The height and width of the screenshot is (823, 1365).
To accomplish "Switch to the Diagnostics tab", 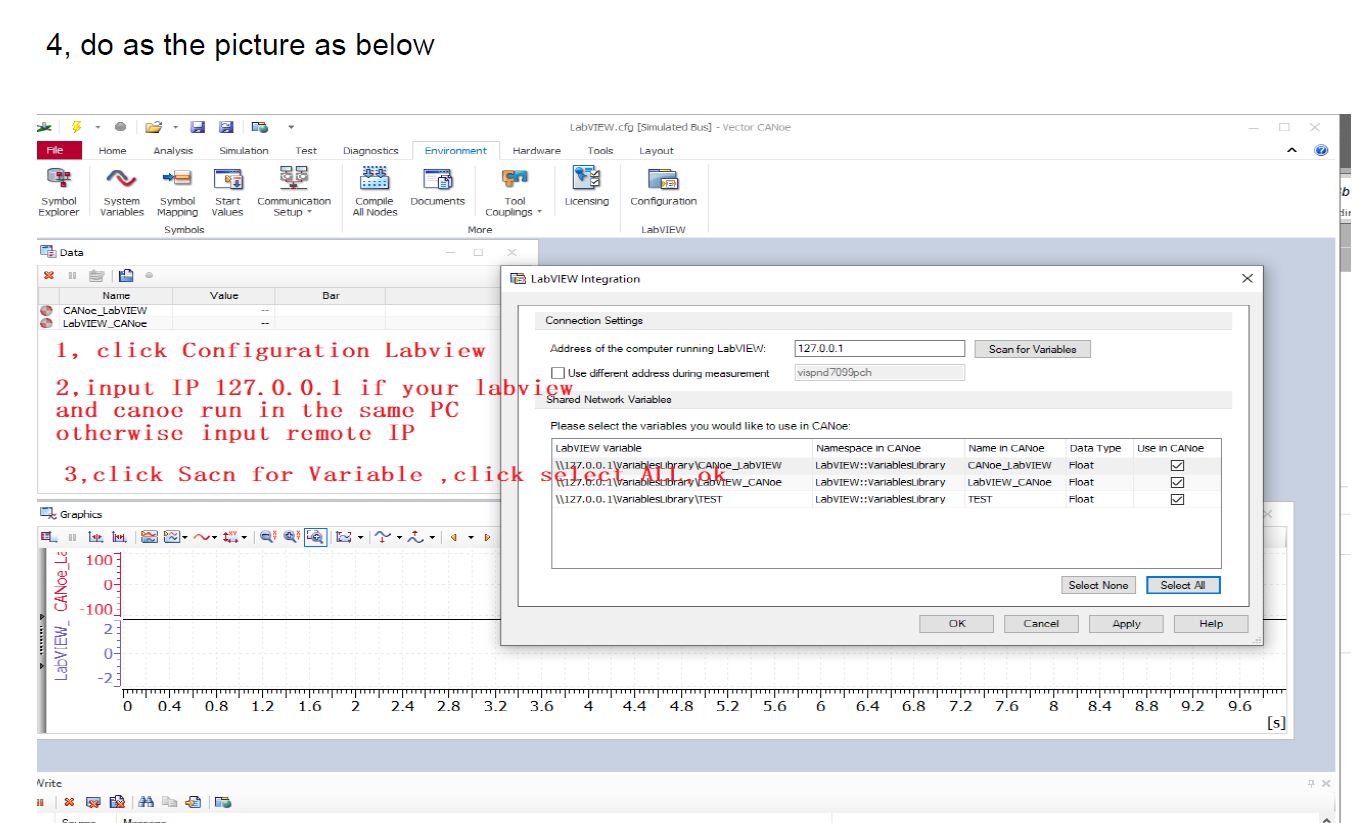I will (371, 150).
